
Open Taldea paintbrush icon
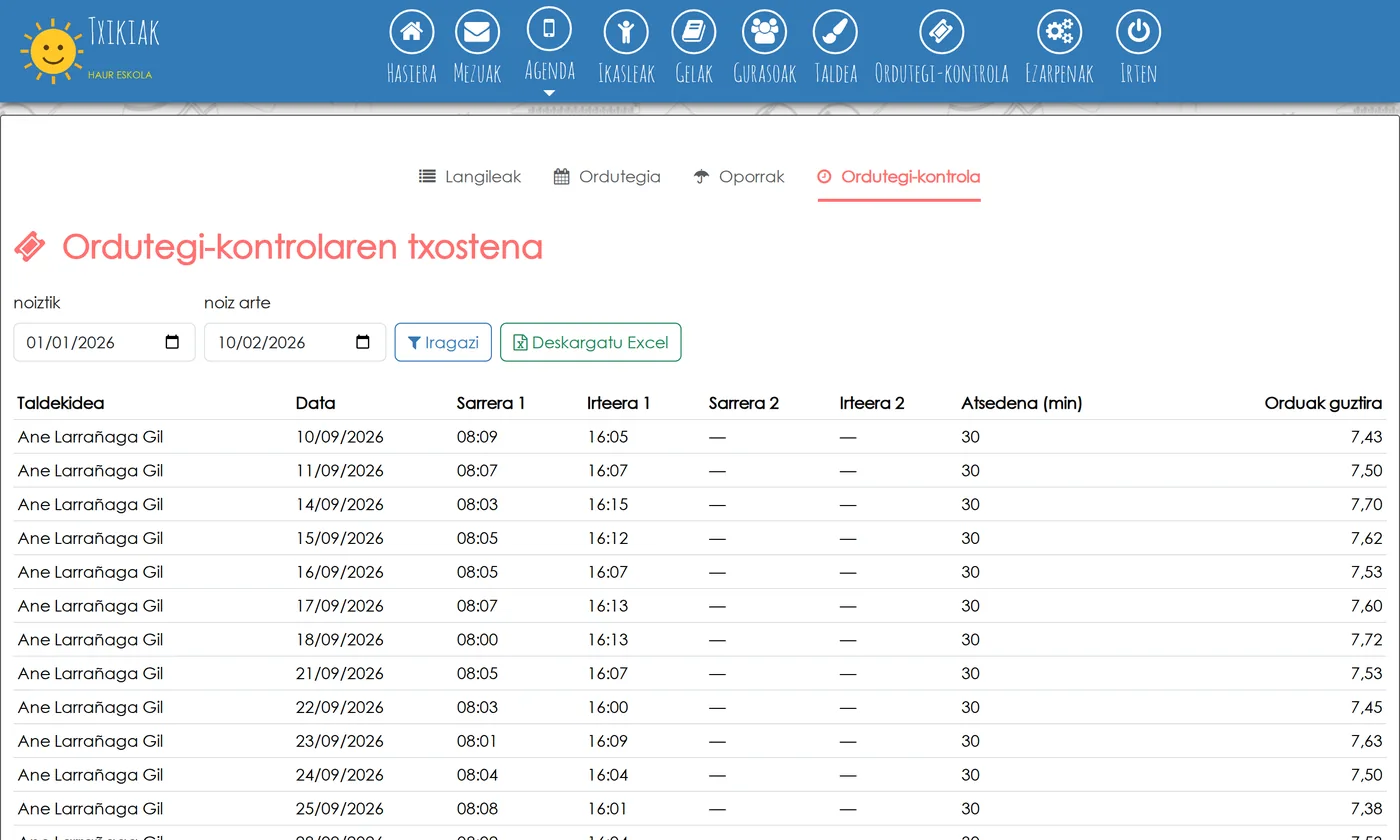click(835, 32)
